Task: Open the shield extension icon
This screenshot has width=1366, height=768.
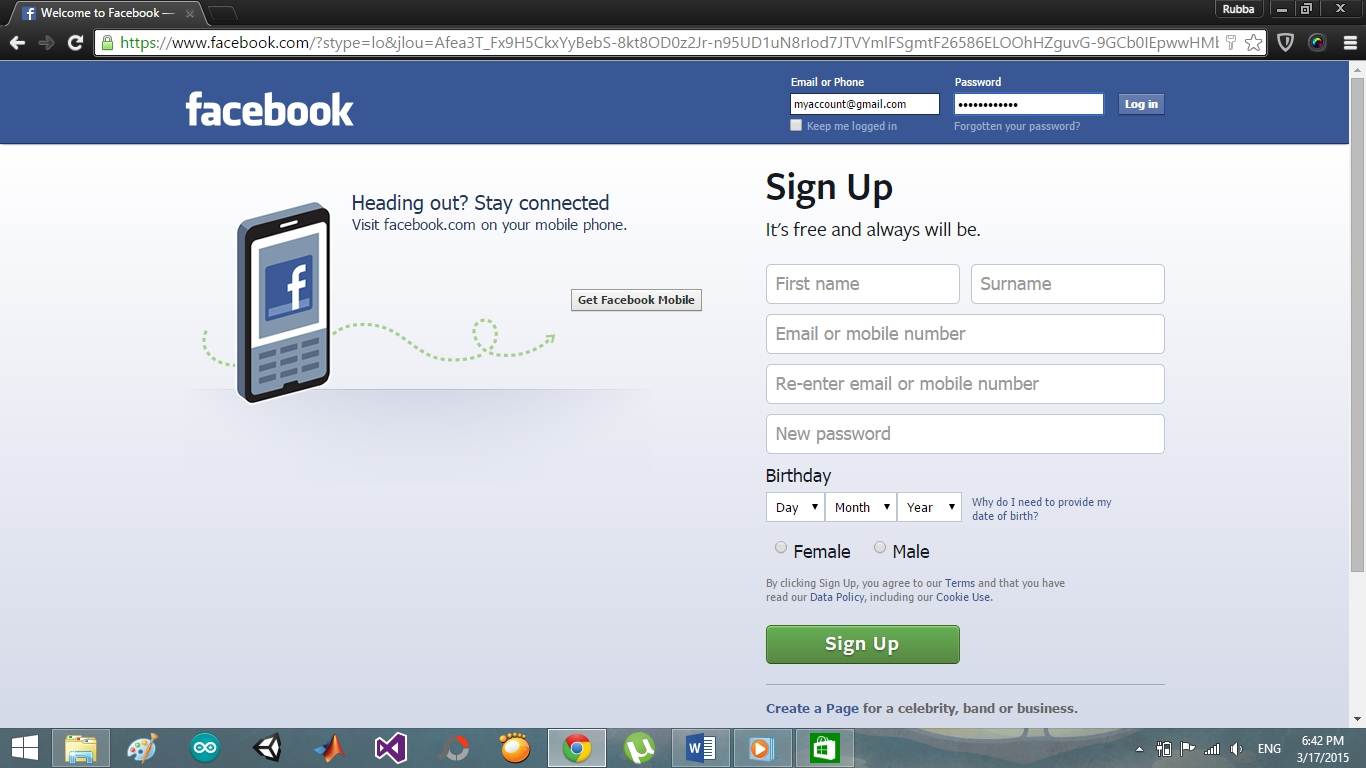Action: pos(1286,43)
